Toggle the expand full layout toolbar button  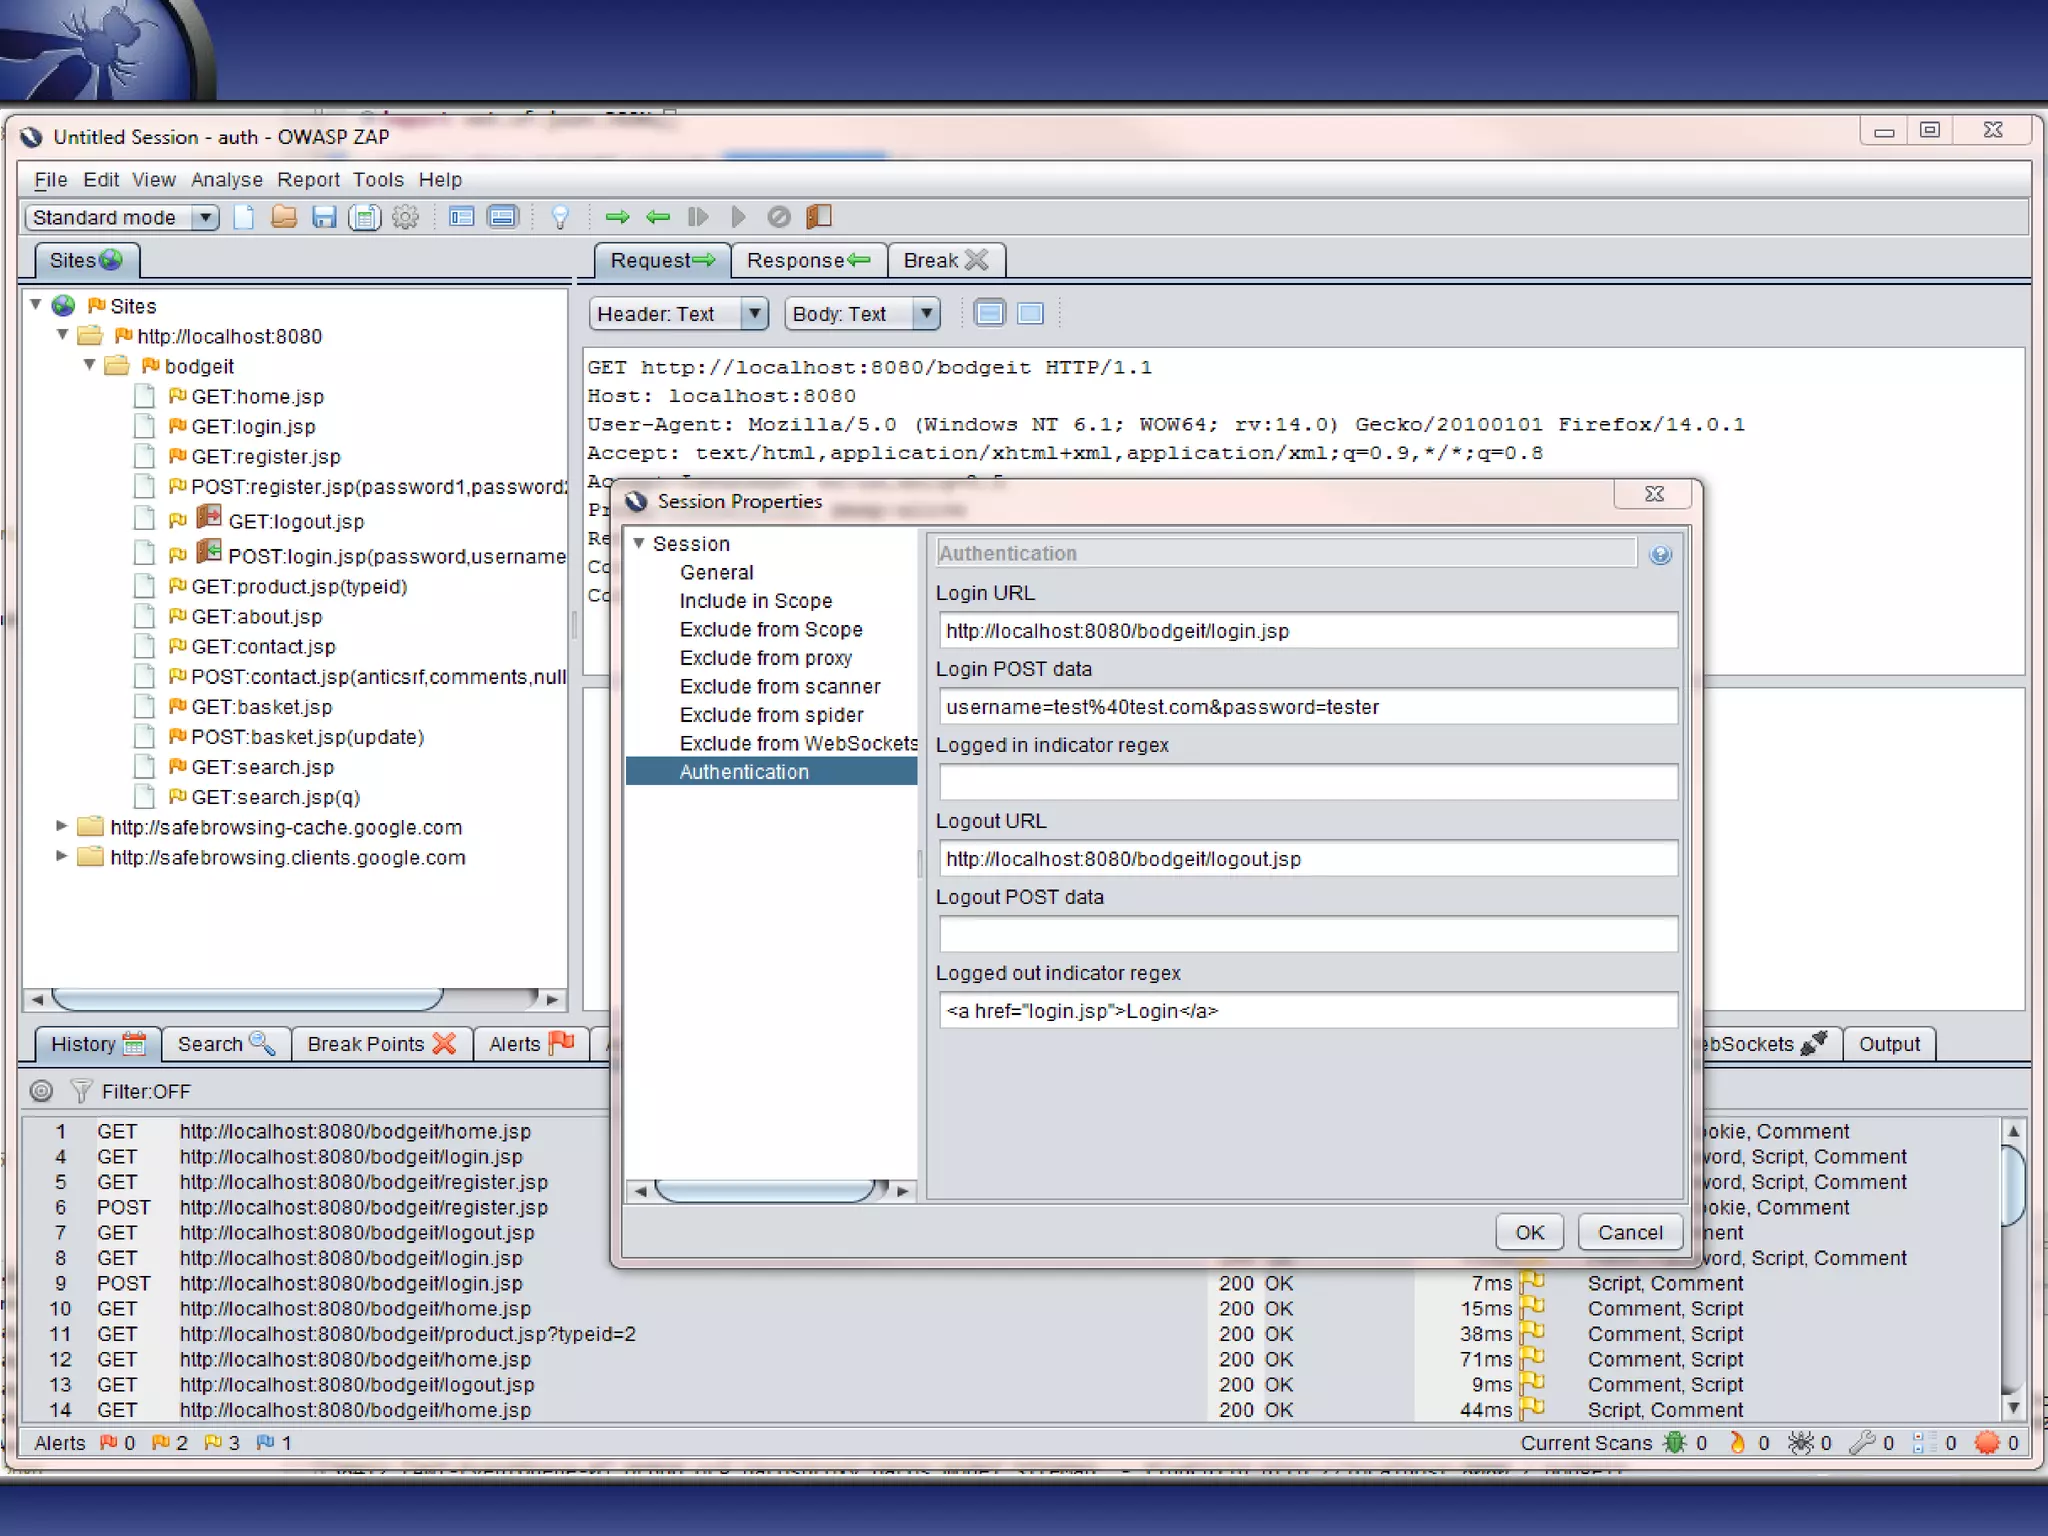click(503, 217)
